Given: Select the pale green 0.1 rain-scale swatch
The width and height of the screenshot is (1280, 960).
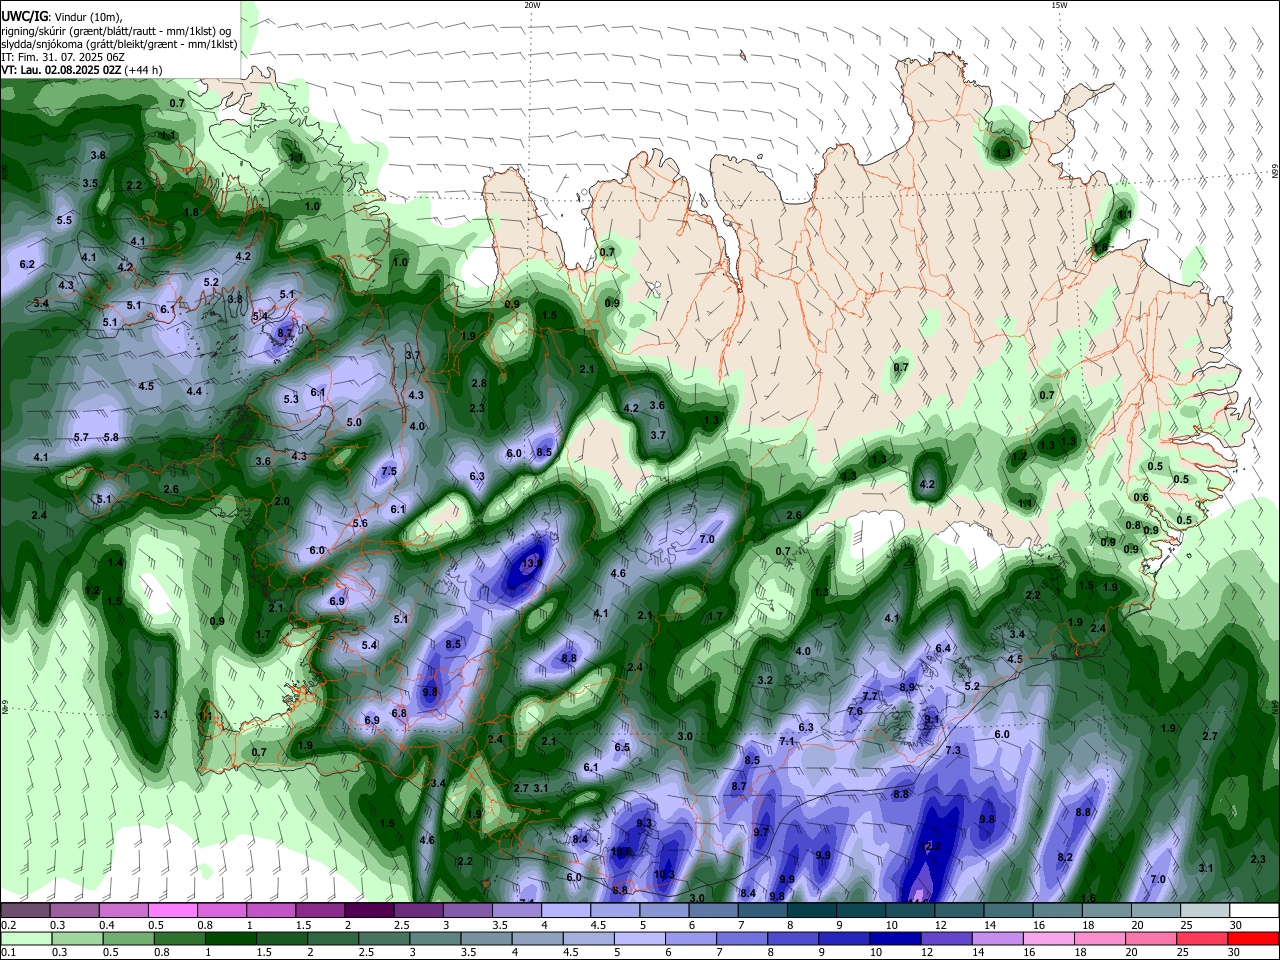Looking at the screenshot, I should [25, 938].
